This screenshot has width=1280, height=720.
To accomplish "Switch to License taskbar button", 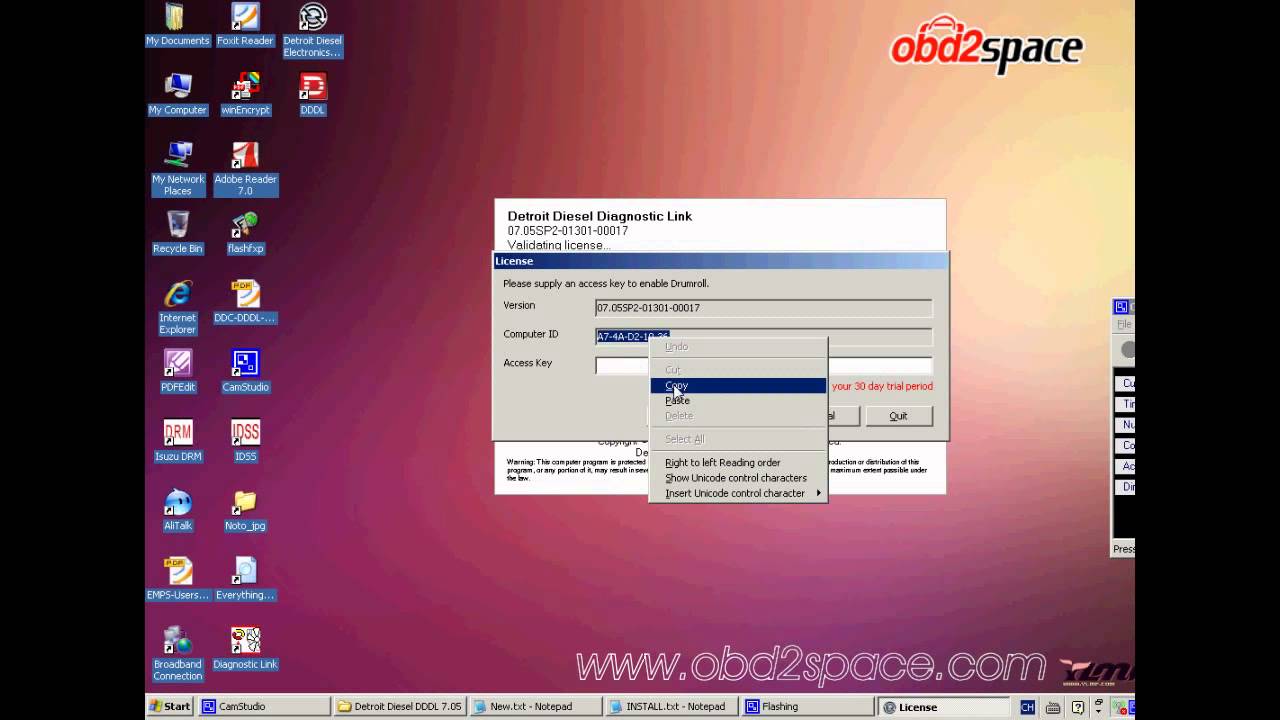I will [943, 707].
